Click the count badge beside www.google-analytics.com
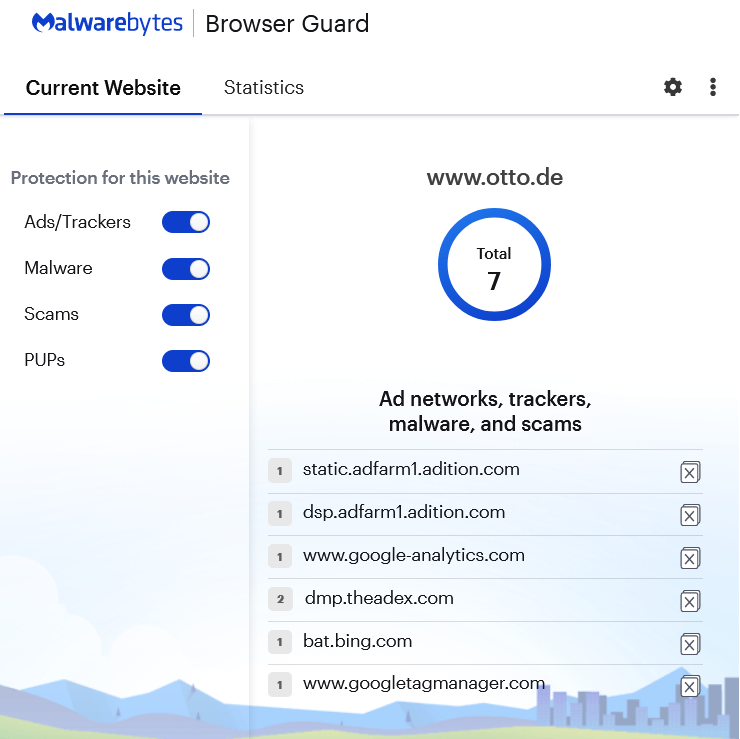 tap(280, 556)
